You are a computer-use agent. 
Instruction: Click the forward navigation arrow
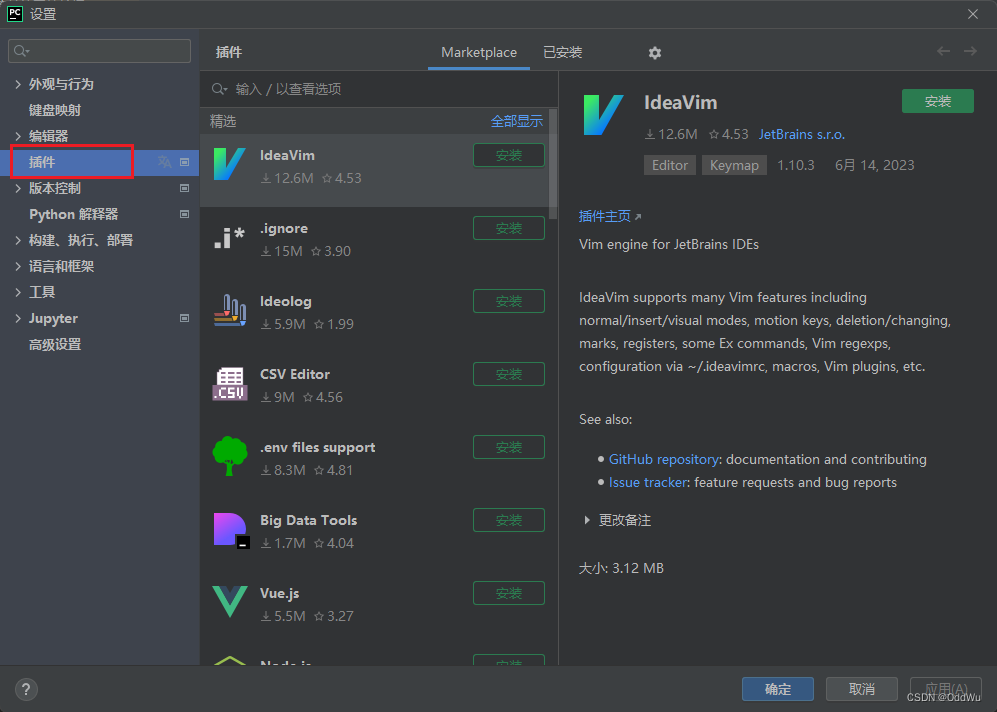tap(970, 51)
